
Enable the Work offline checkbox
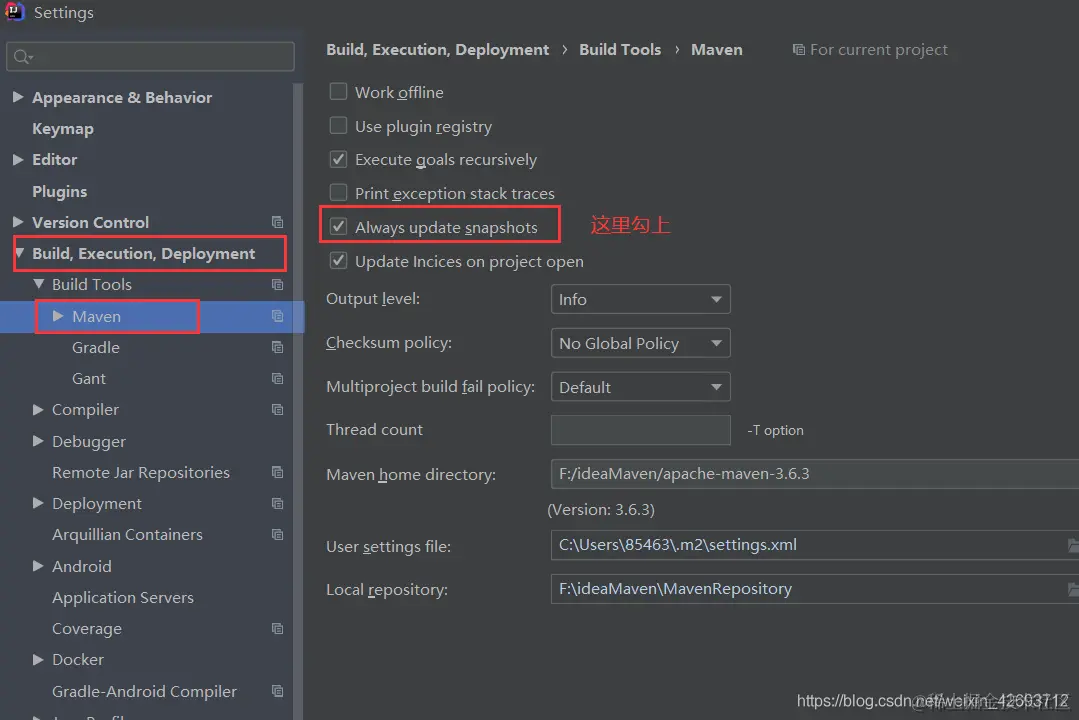[x=338, y=92]
